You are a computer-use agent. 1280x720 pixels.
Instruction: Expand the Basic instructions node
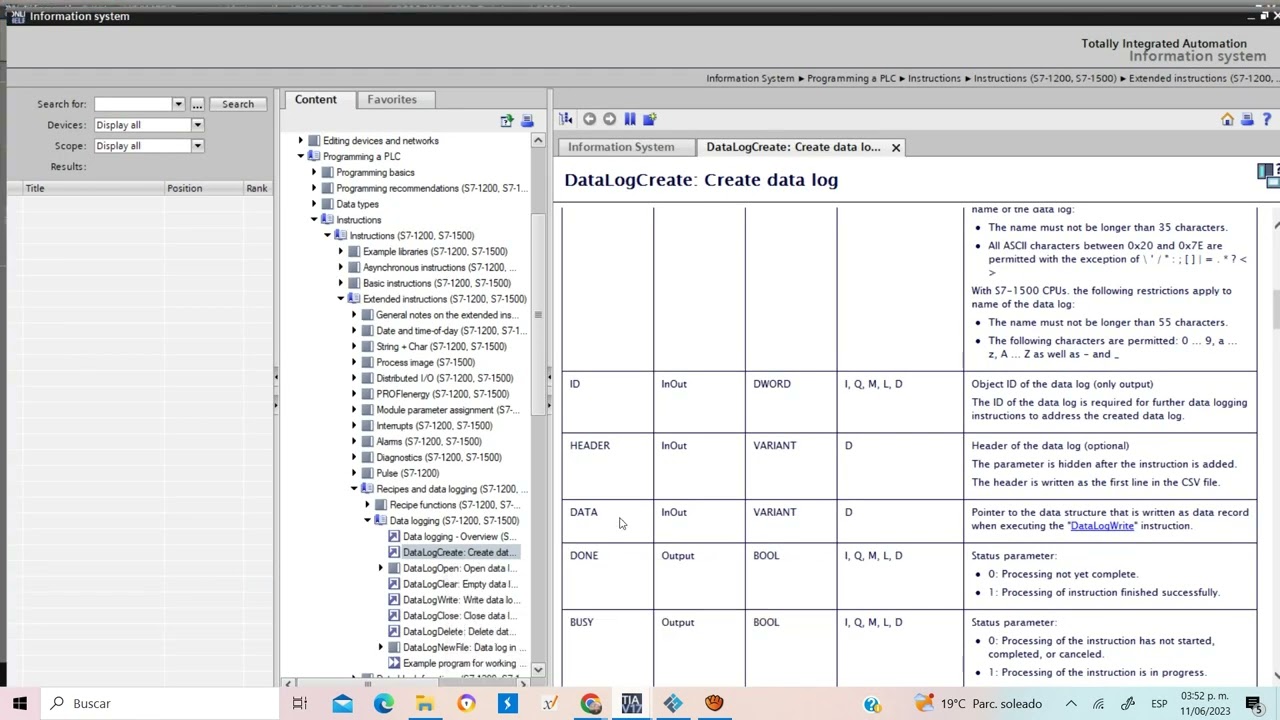click(341, 283)
